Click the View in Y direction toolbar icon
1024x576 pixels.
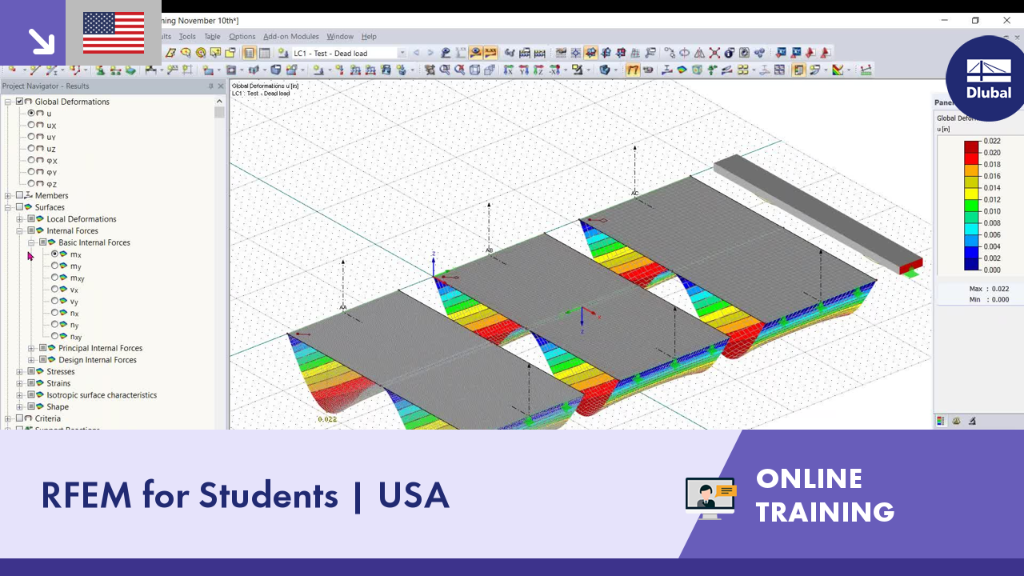524,70
